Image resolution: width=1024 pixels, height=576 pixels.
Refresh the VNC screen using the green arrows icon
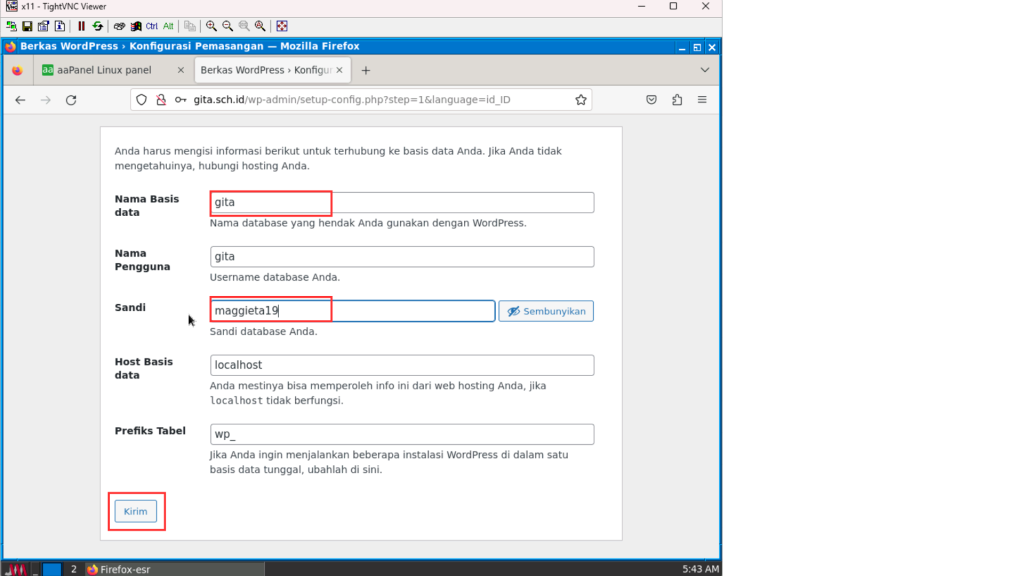(x=97, y=26)
